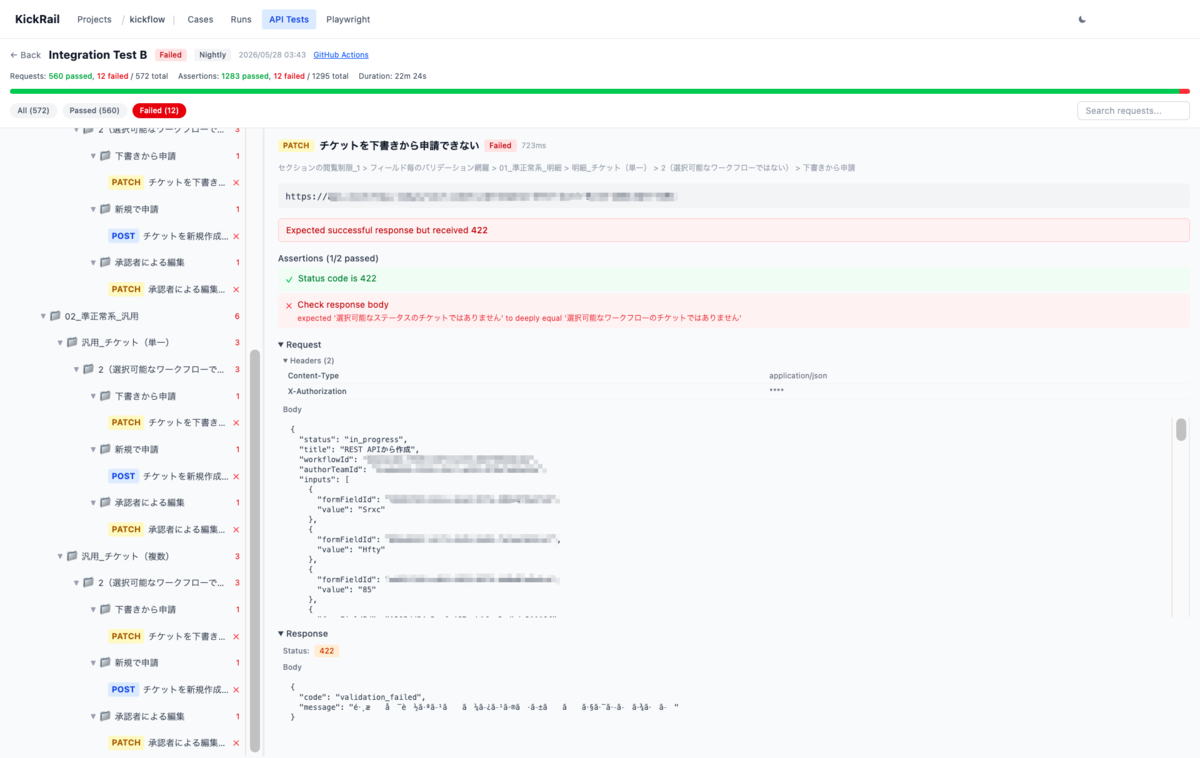1200x758 pixels.
Task: Click the 'Duration: 22m 24s' text
Action: pyautogui.click(x=393, y=76)
